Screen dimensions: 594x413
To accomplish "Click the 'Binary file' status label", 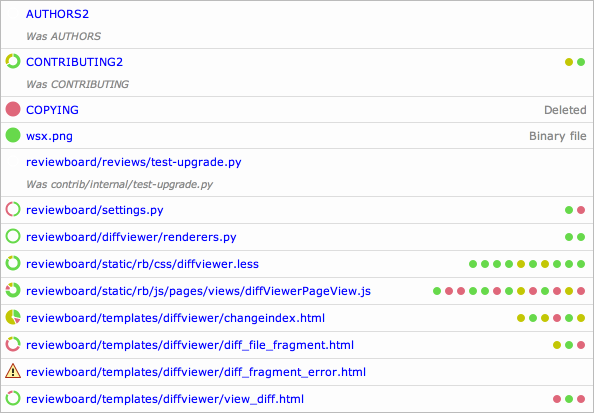I will 558,136.
